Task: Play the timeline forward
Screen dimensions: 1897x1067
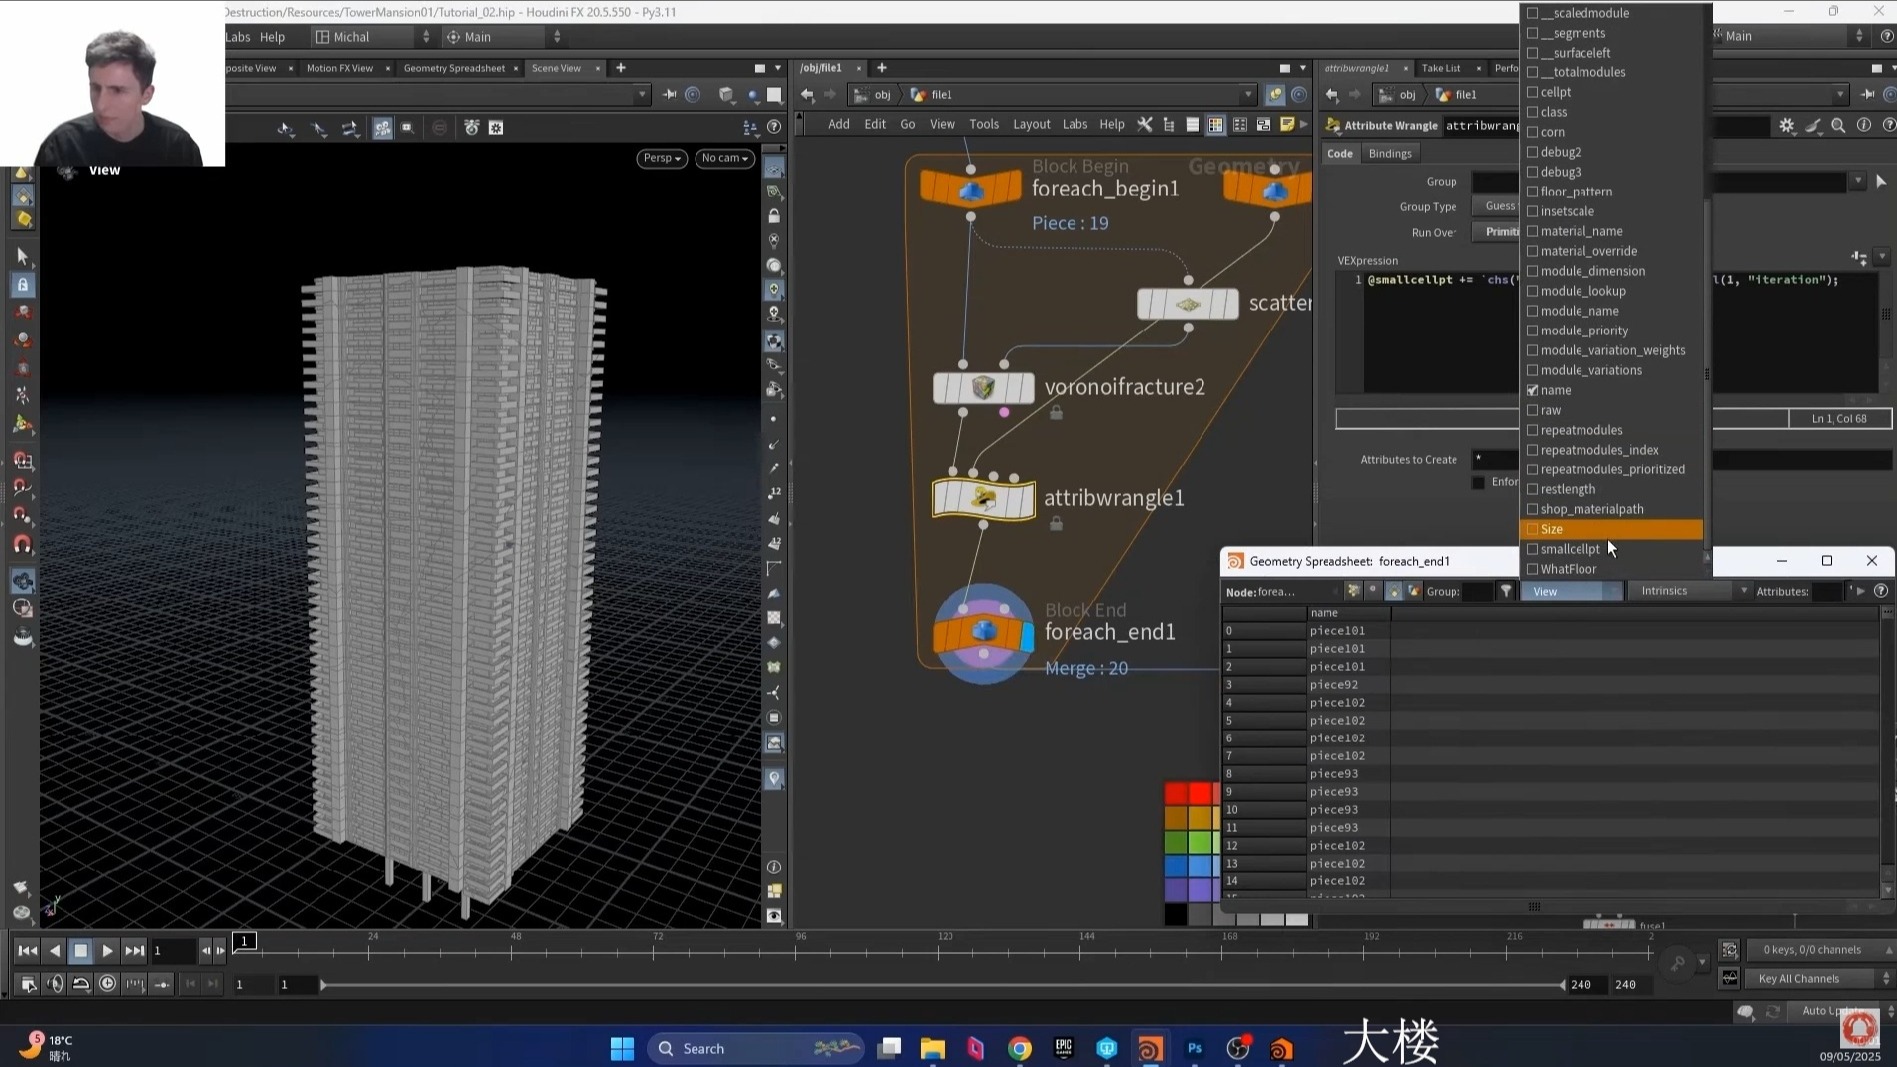Action: pyautogui.click(x=107, y=950)
